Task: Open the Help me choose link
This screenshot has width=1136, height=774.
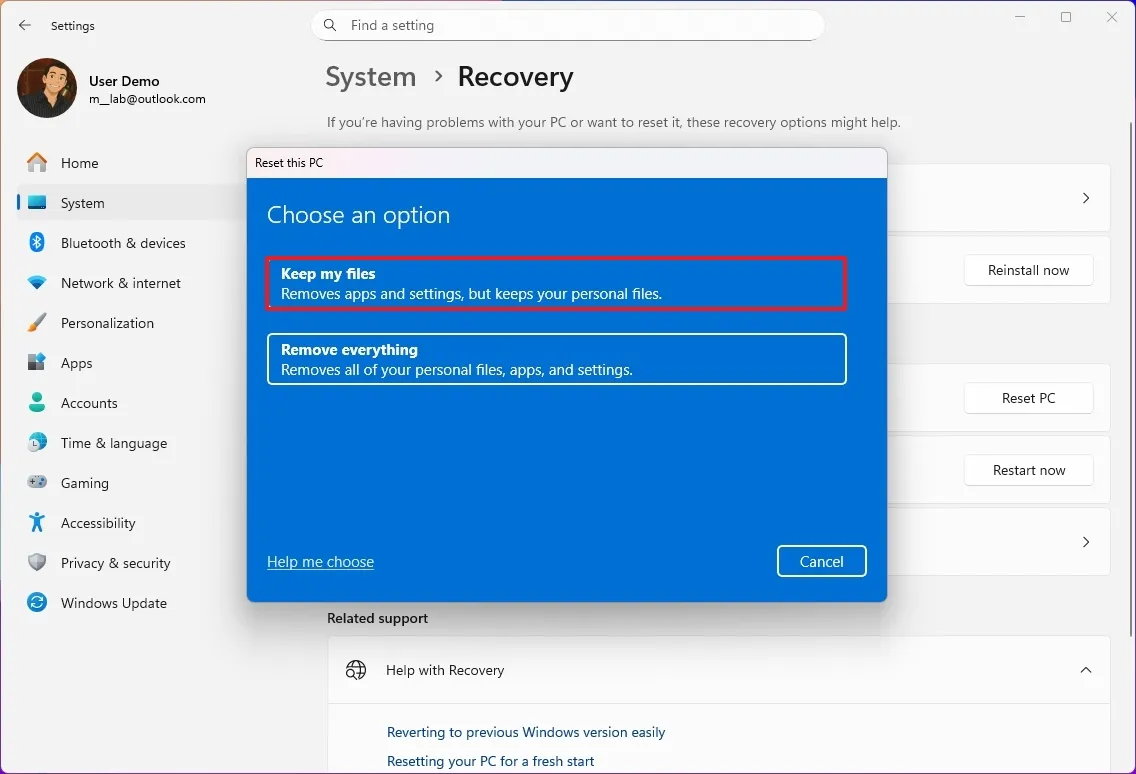Action: (x=320, y=561)
